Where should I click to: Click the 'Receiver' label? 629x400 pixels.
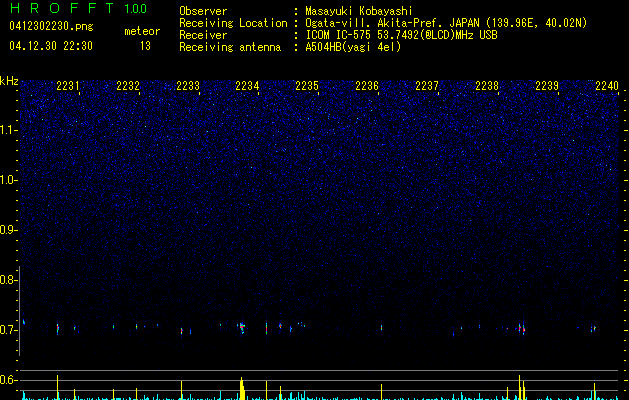(203, 35)
